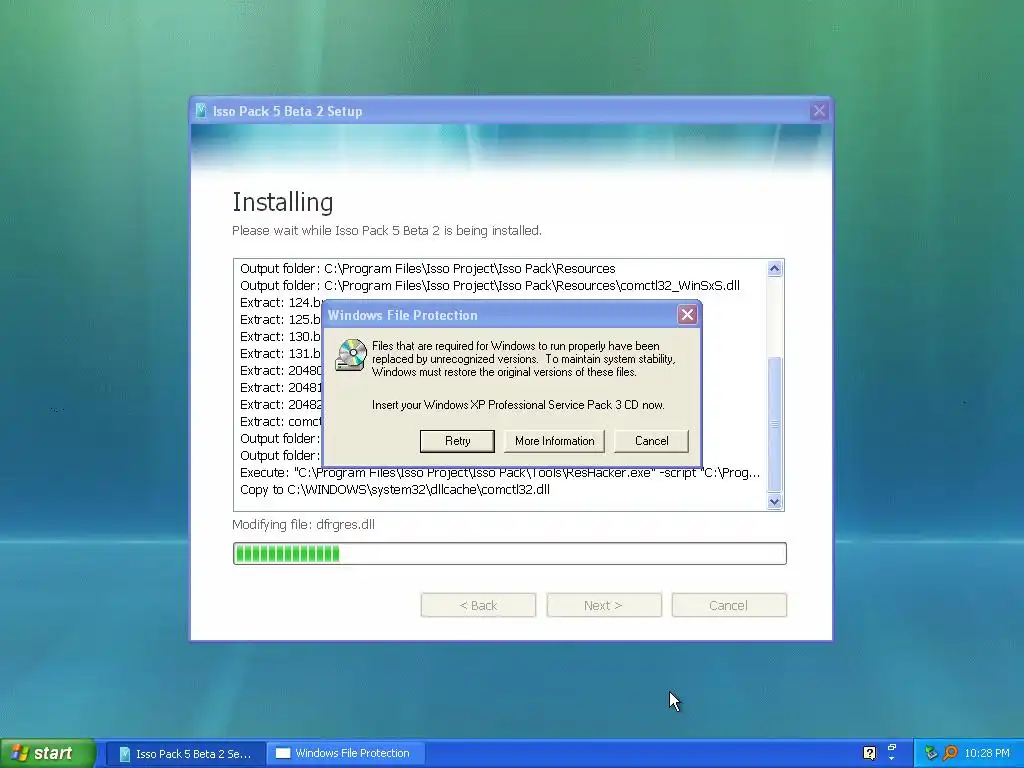1024x768 pixels.
Task: Click the 'Extract: 124' log line
Action: pos(281,302)
